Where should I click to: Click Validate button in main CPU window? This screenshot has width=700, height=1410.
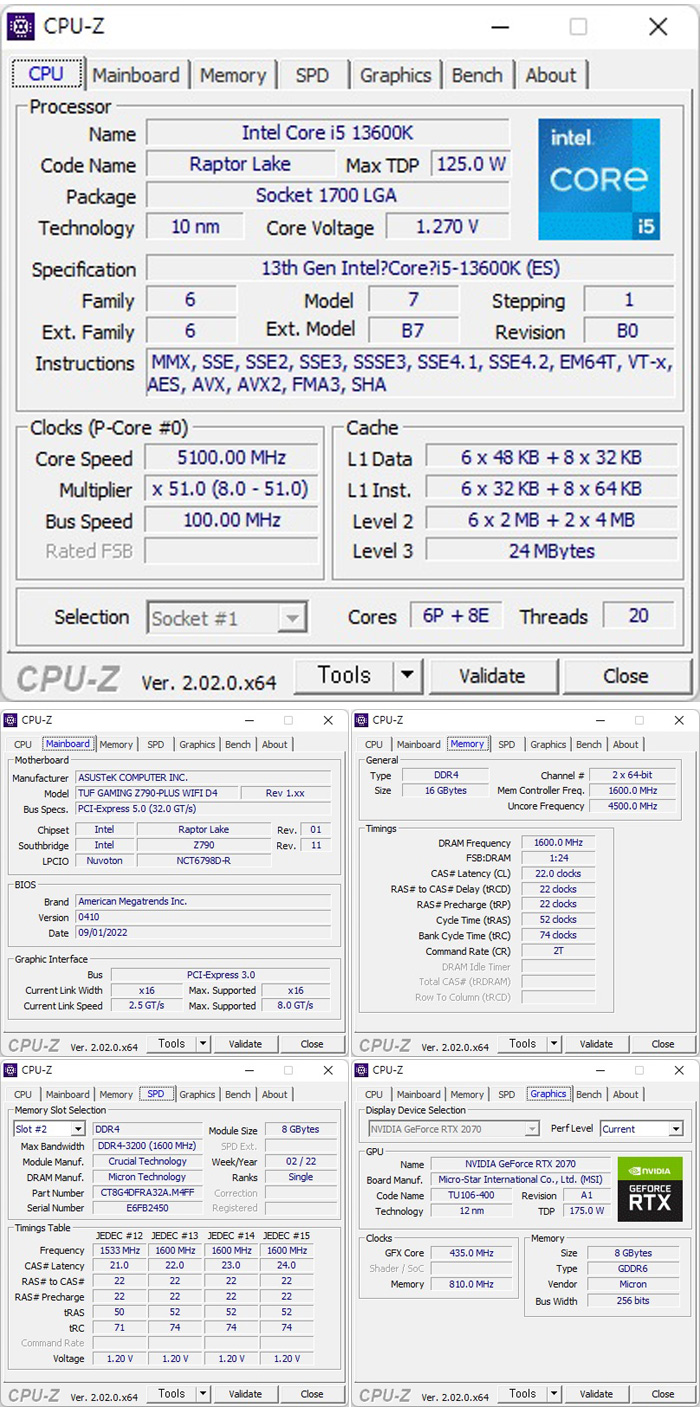point(491,676)
